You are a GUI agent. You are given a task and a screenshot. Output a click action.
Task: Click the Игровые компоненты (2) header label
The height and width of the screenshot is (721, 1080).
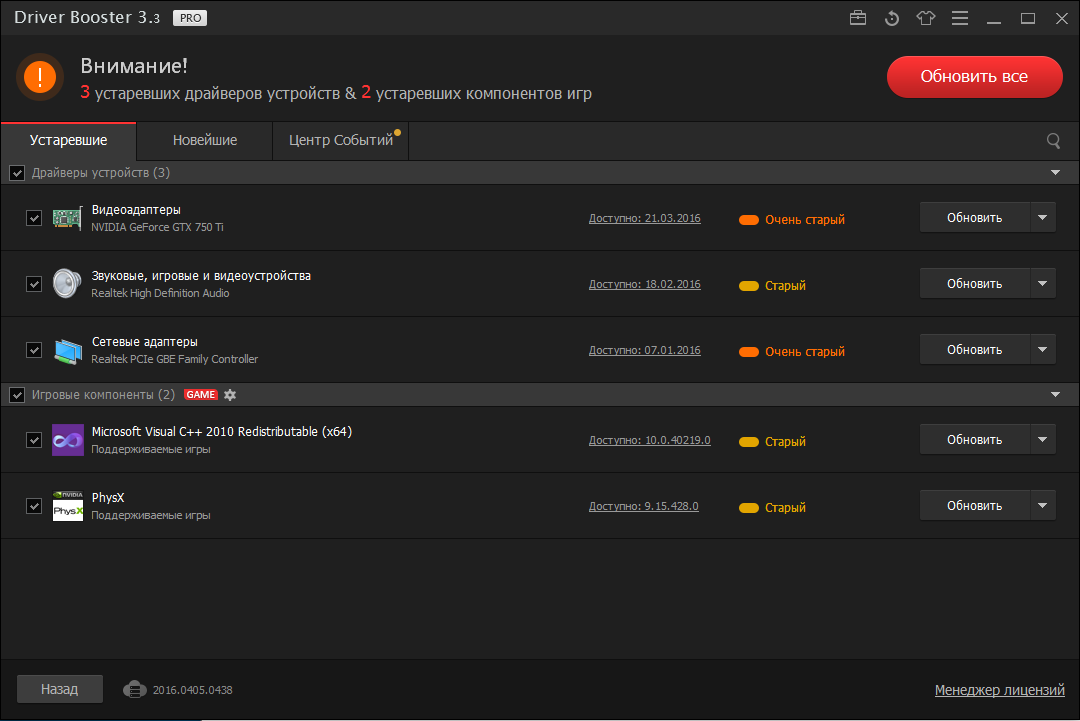pyautogui.click(x=103, y=395)
